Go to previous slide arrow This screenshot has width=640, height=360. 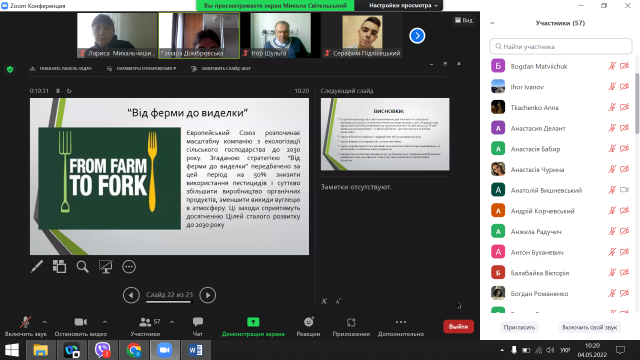point(131,295)
